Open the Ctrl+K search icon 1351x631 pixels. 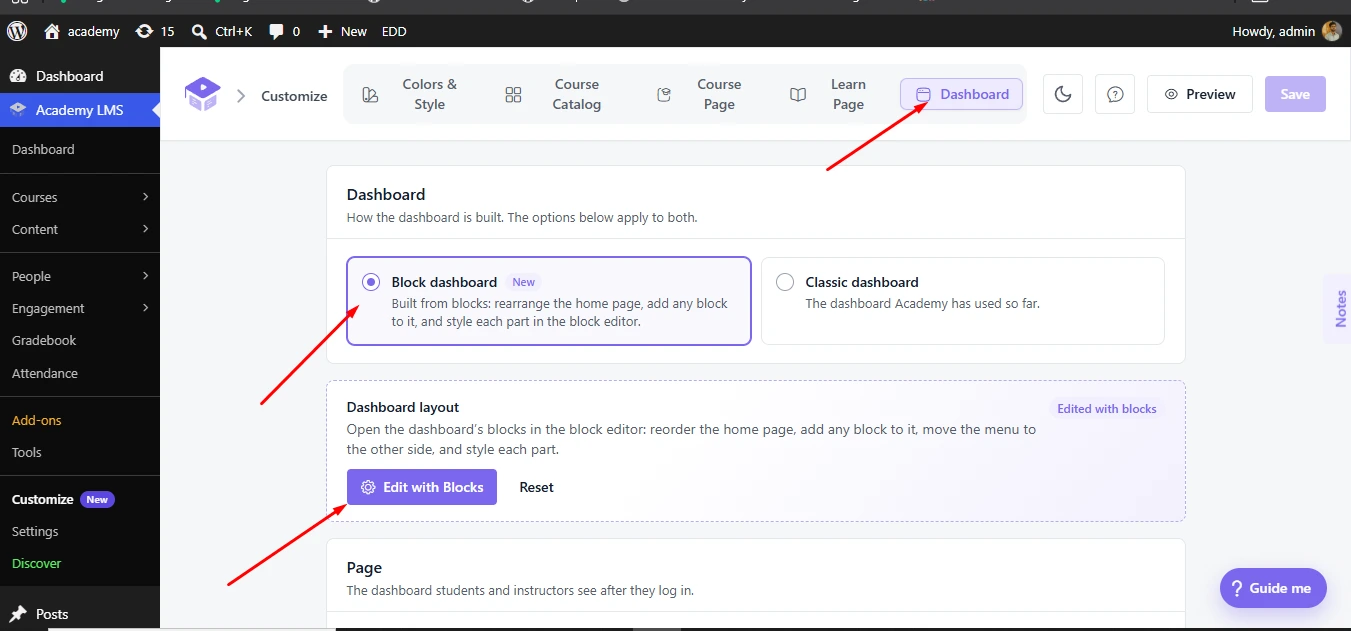tap(200, 31)
